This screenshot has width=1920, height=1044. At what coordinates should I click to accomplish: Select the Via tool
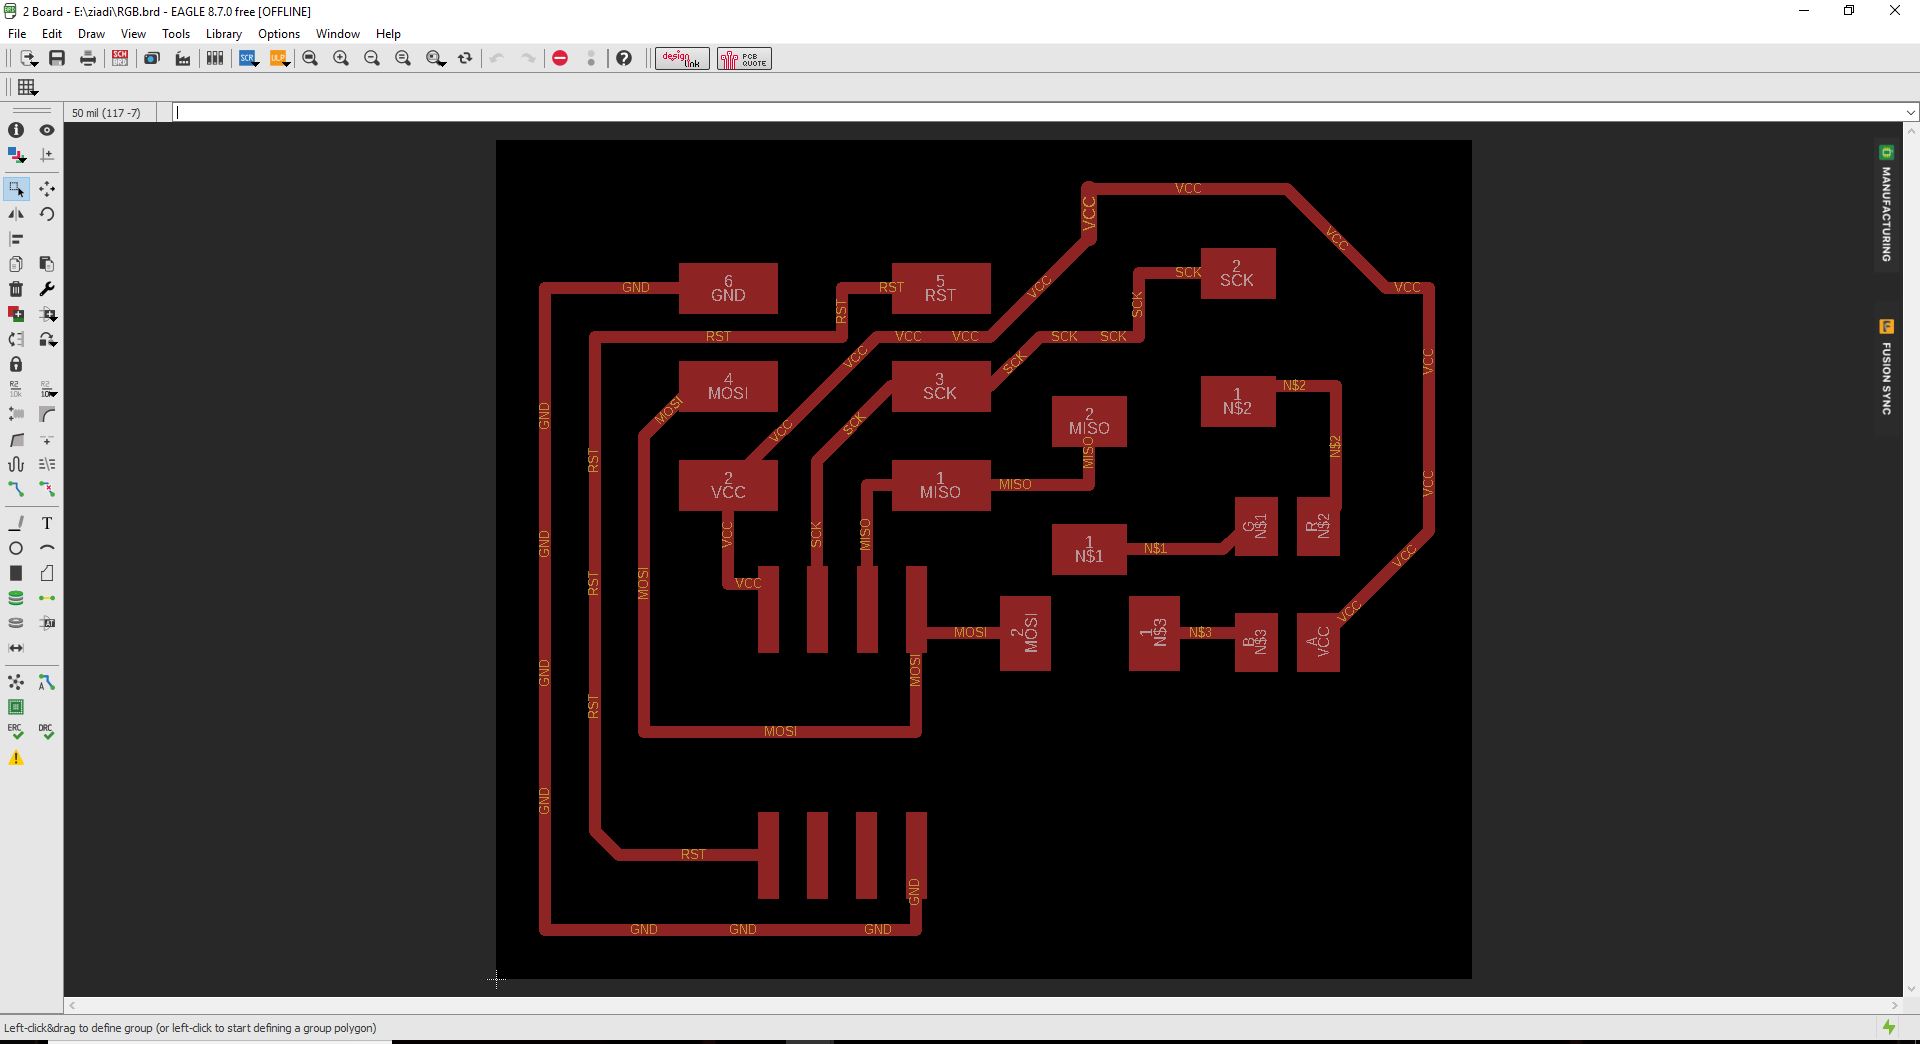click(16, 598)
